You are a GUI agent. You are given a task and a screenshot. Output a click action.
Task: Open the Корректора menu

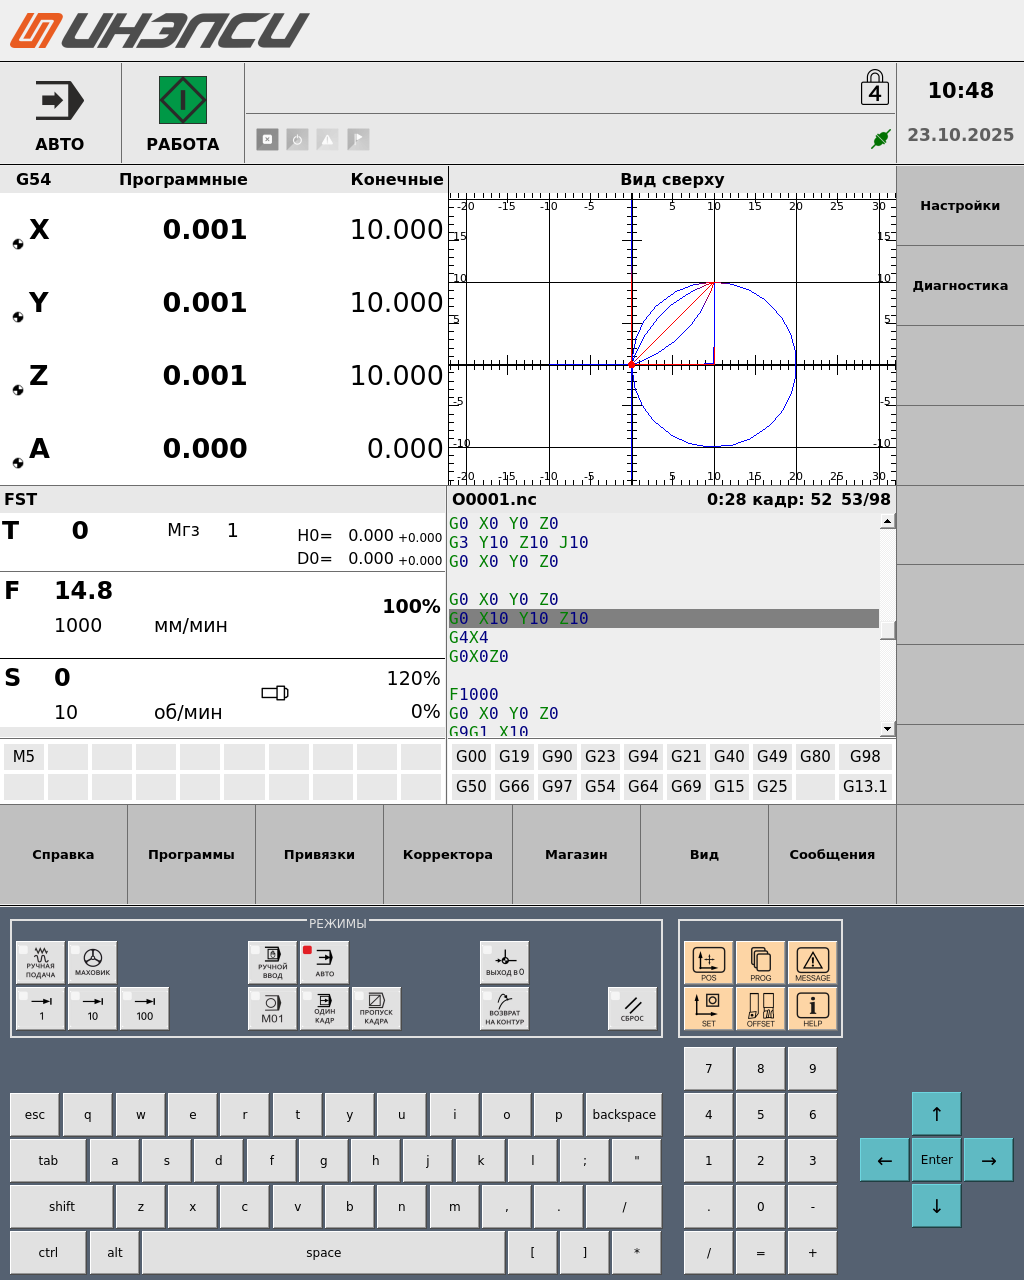[448, 855]
